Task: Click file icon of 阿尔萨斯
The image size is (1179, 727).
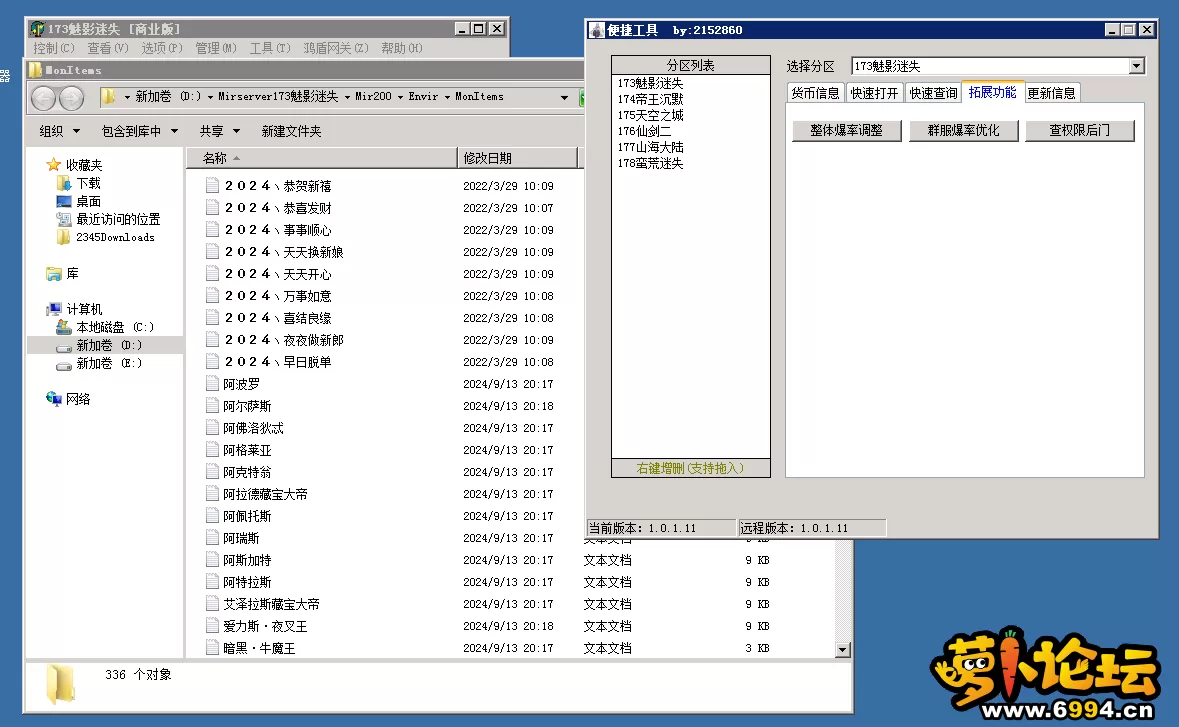Action: (212, 405)
